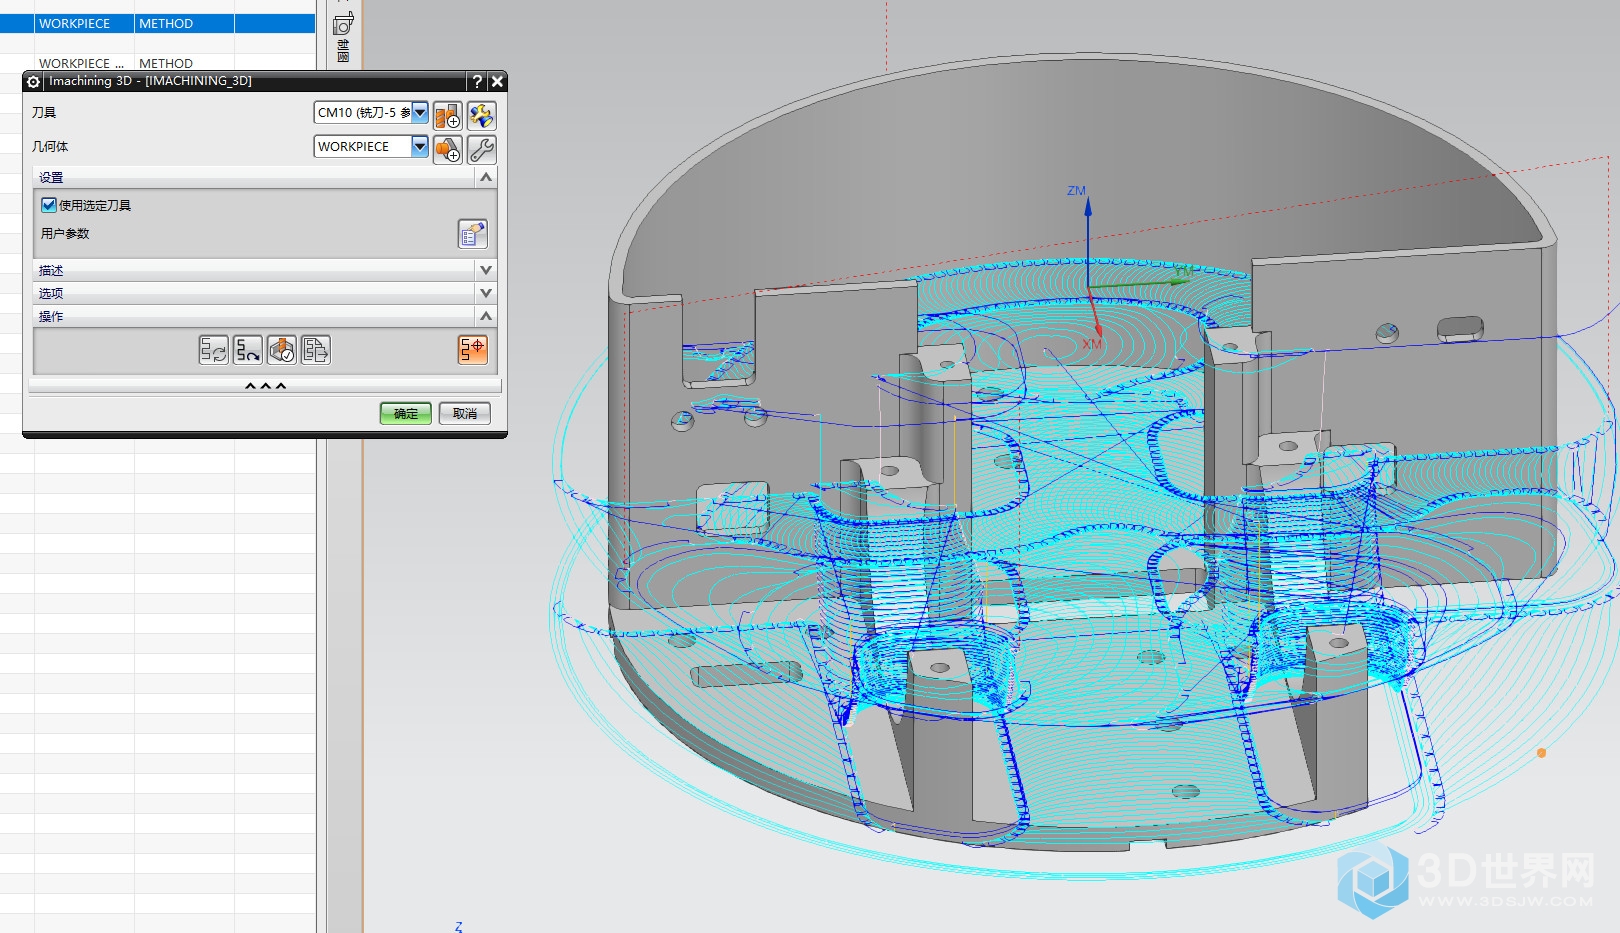Select the second row's METHOD cell
Viewport: 1620px width, 933px height.
click(x=184, y=62)
